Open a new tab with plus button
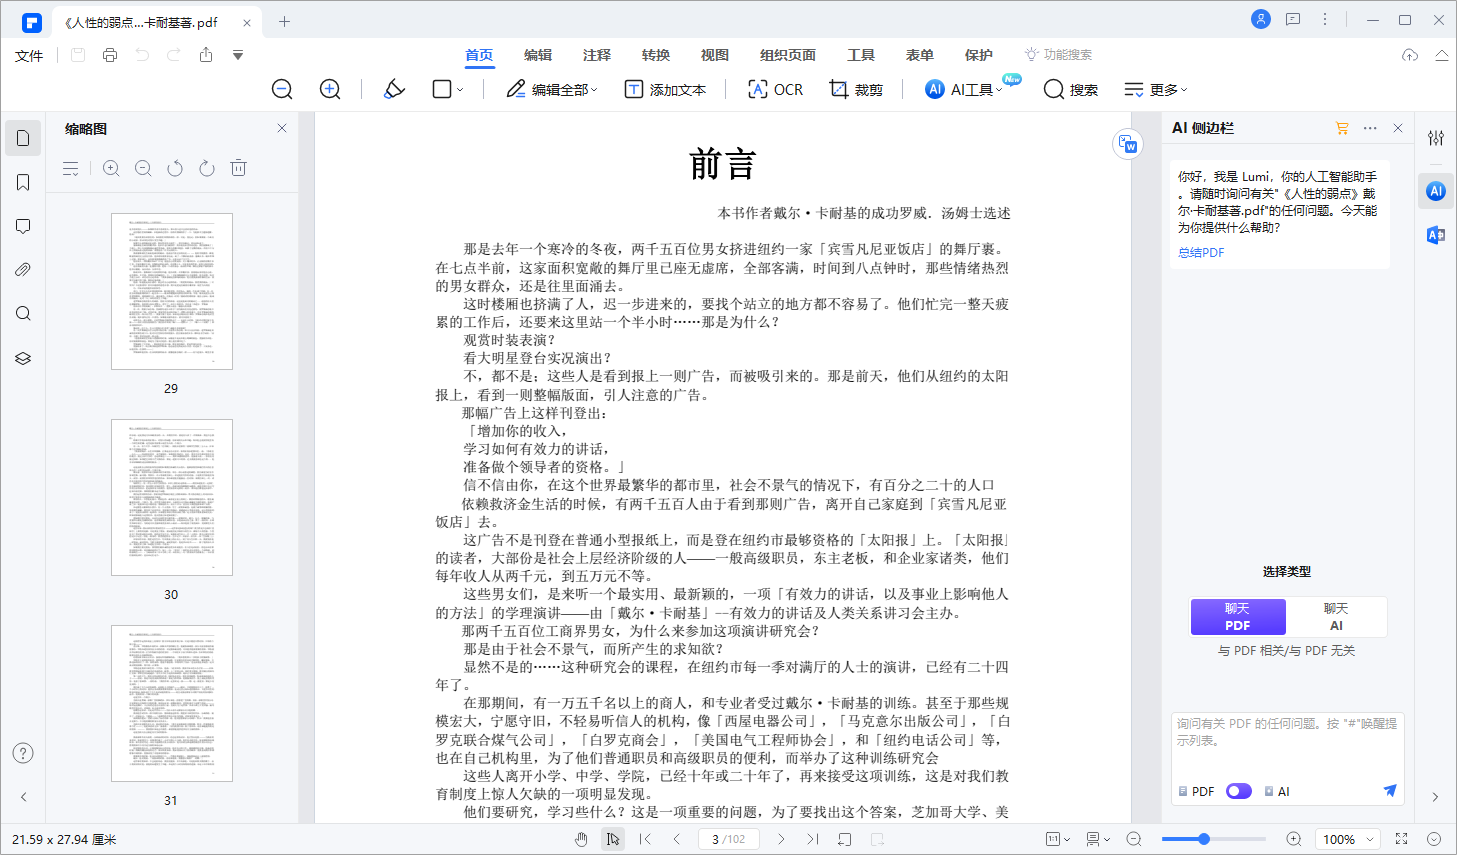Screen dimensions: 1457x855 [284, 21]
